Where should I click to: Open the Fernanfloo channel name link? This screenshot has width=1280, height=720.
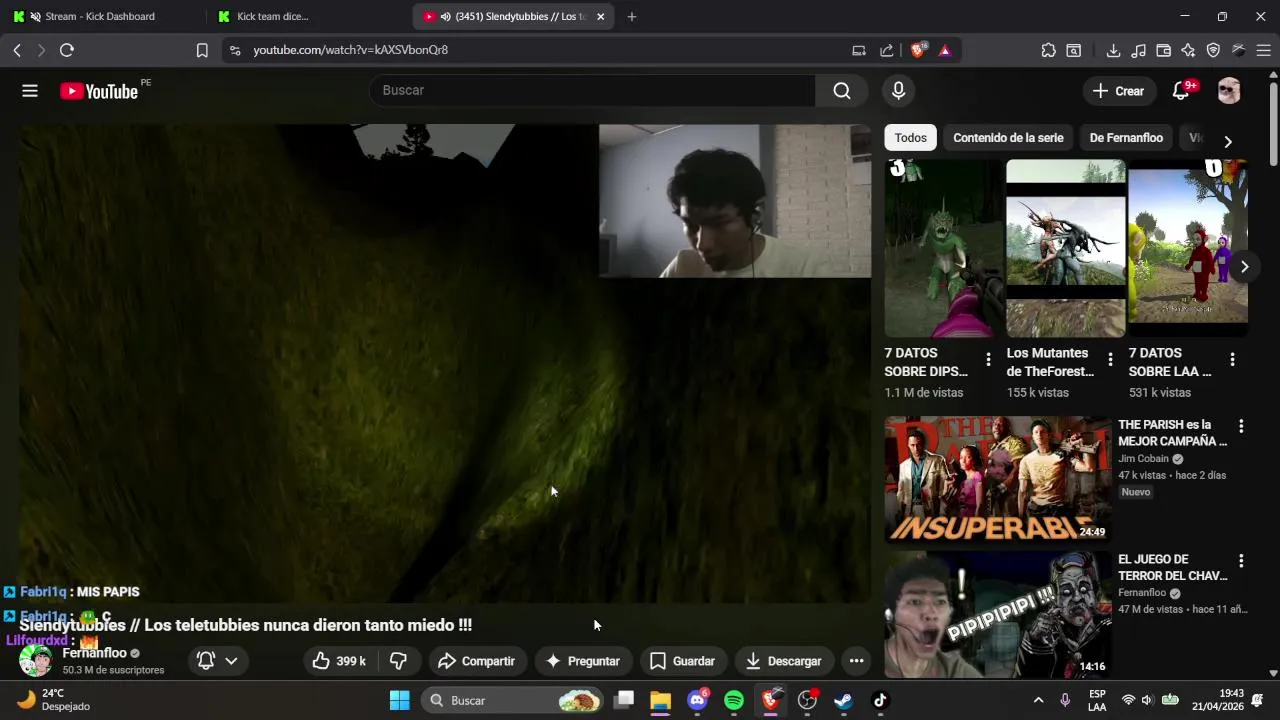click(94, 653)
